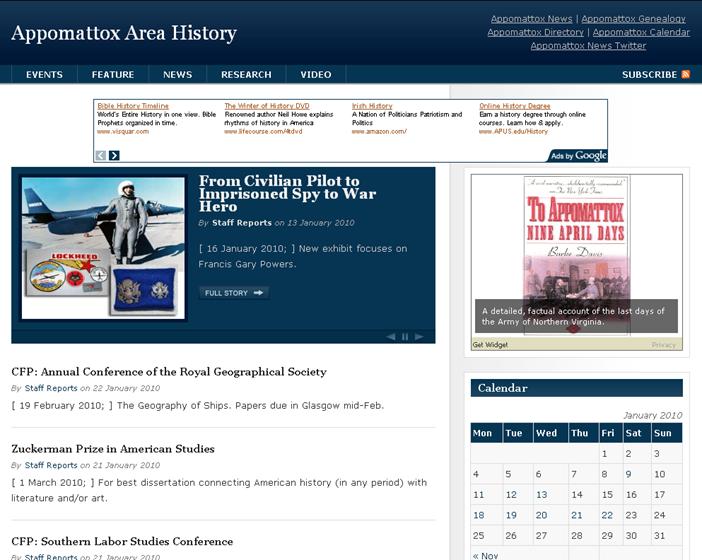Select calendar date 21

(577, 515)
